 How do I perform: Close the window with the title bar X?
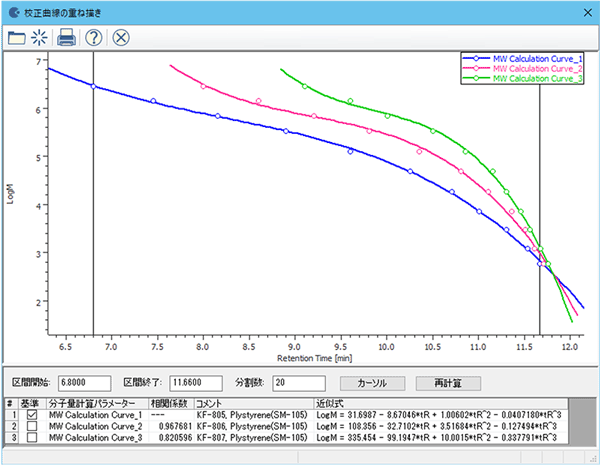click(583, 11)
